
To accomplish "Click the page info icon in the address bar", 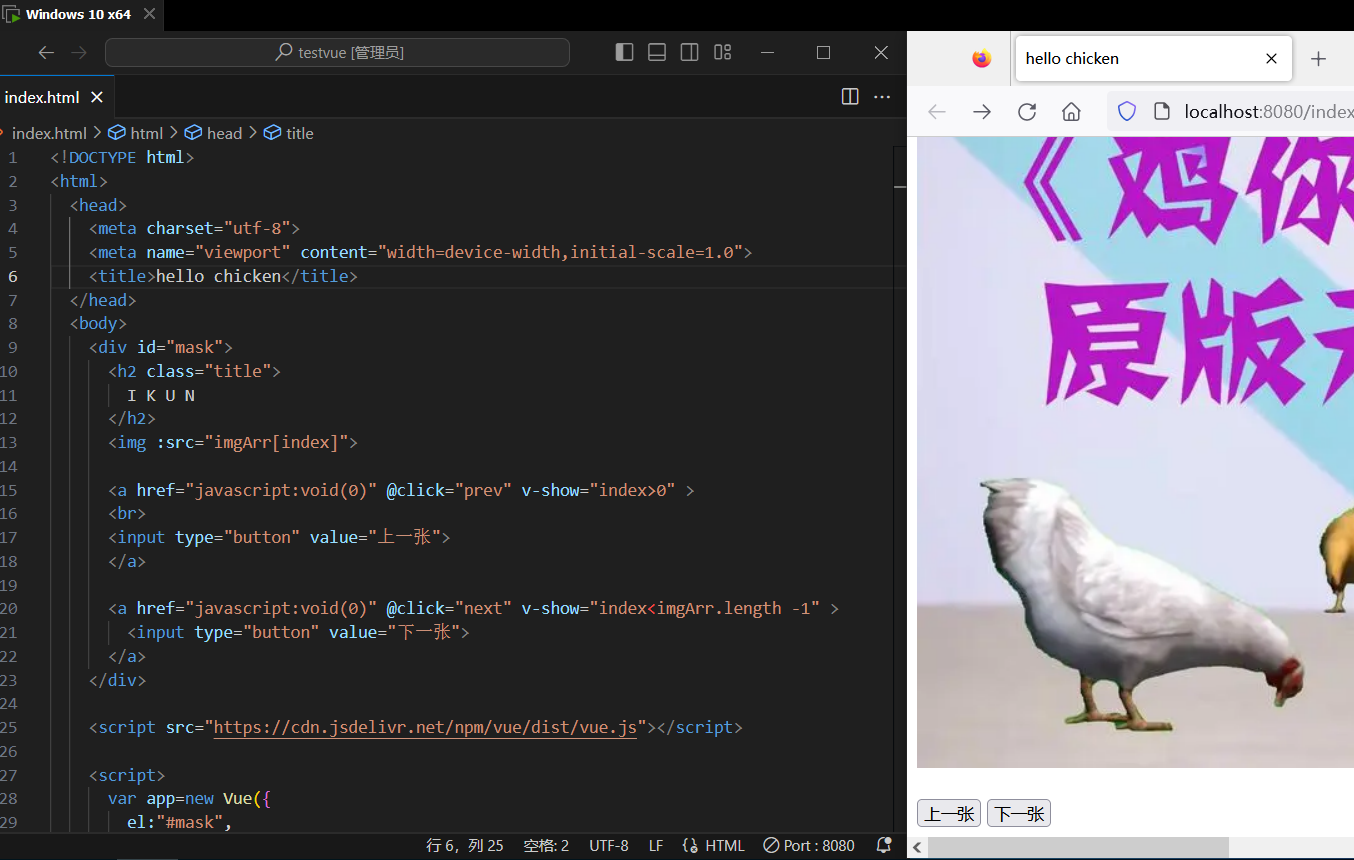I will click(1162, 111).
